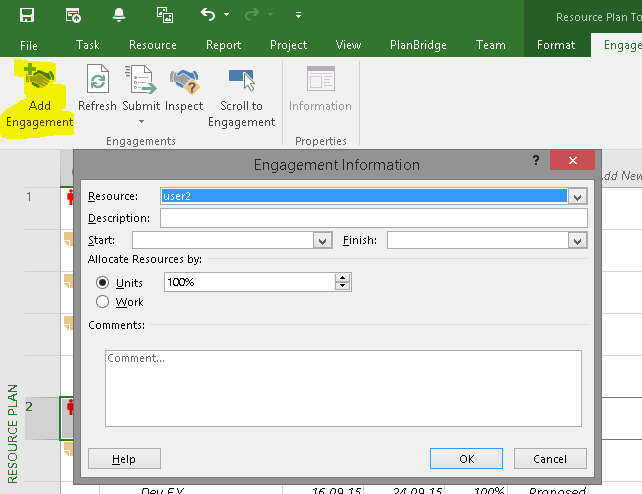Click the Cancel button
This screenshot has width=642, height=494.
(x=550, y=459)
